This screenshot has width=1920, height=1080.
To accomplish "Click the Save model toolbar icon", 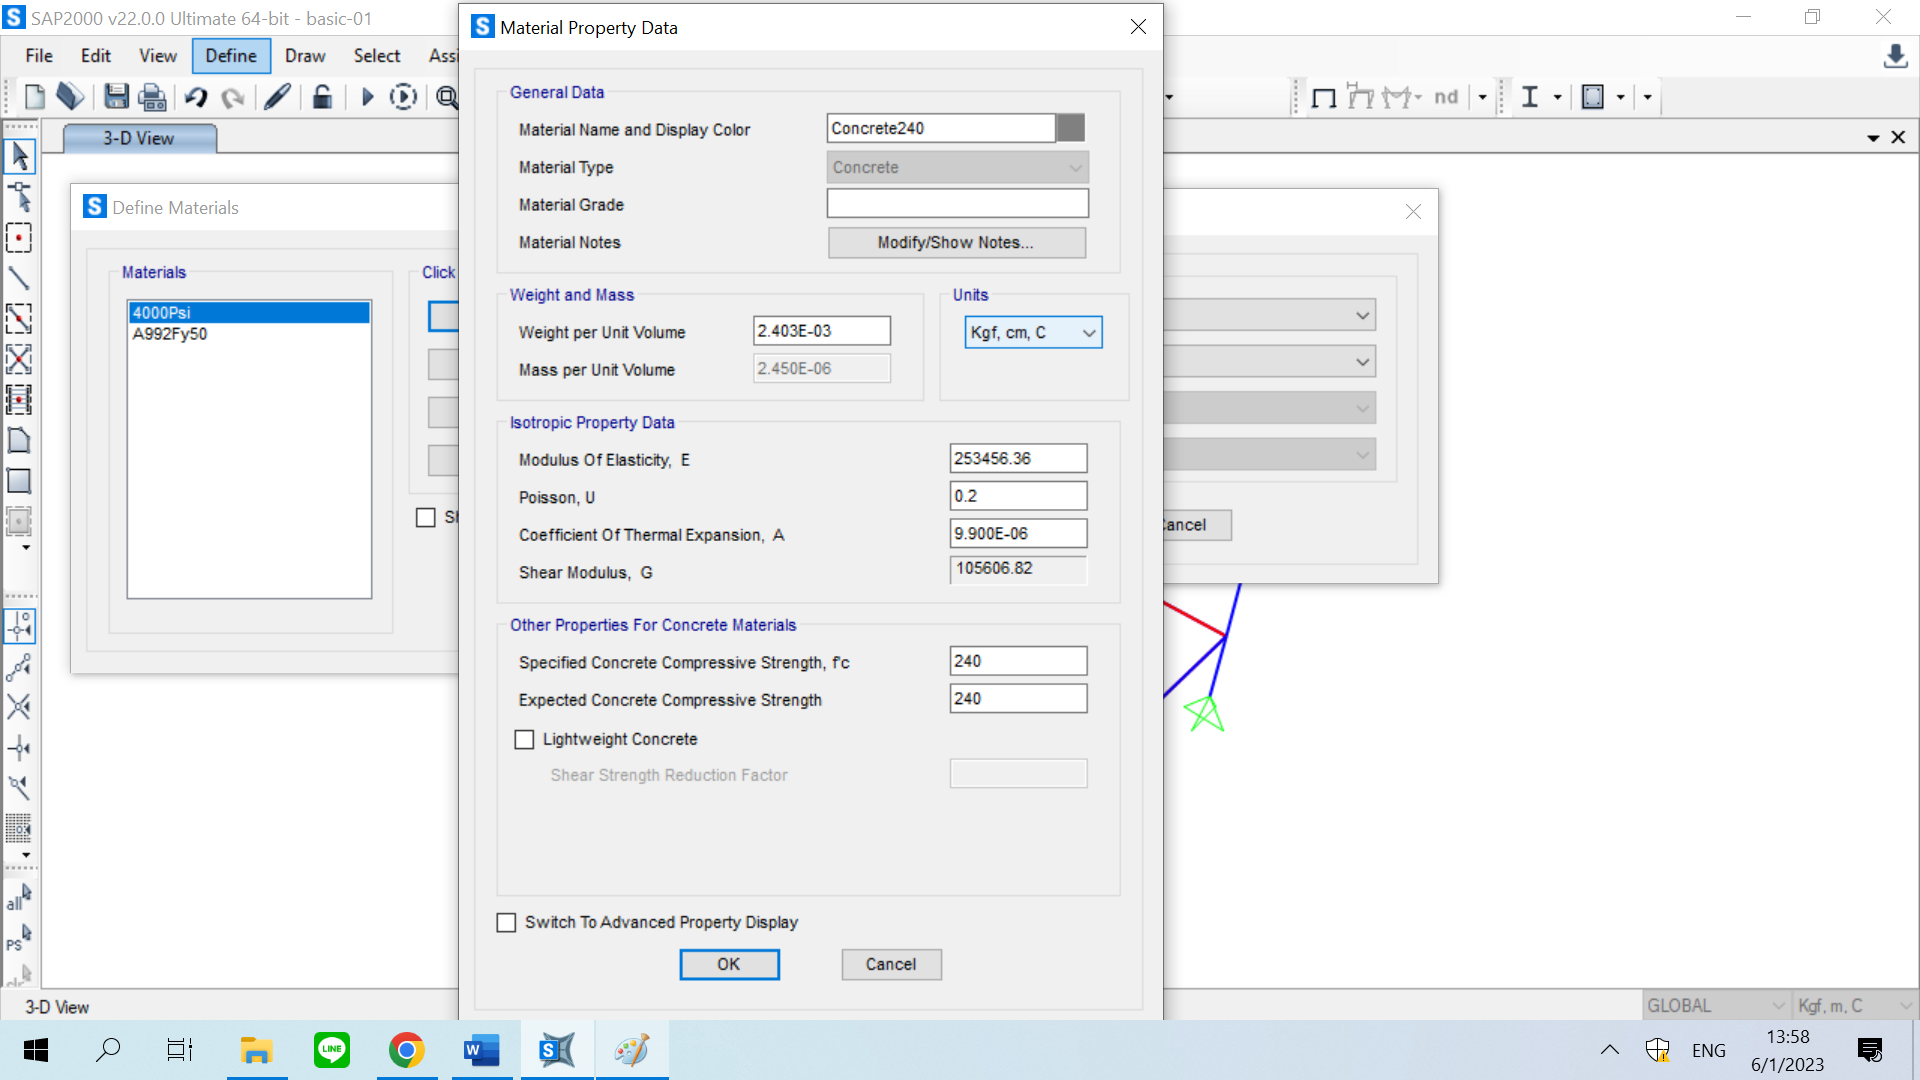I will 117,97.
